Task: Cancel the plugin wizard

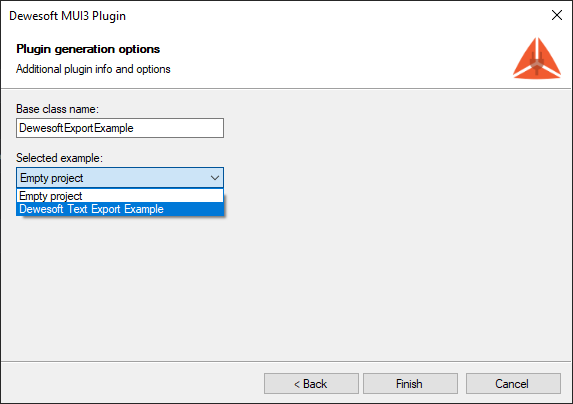Action: coord(513,384)
